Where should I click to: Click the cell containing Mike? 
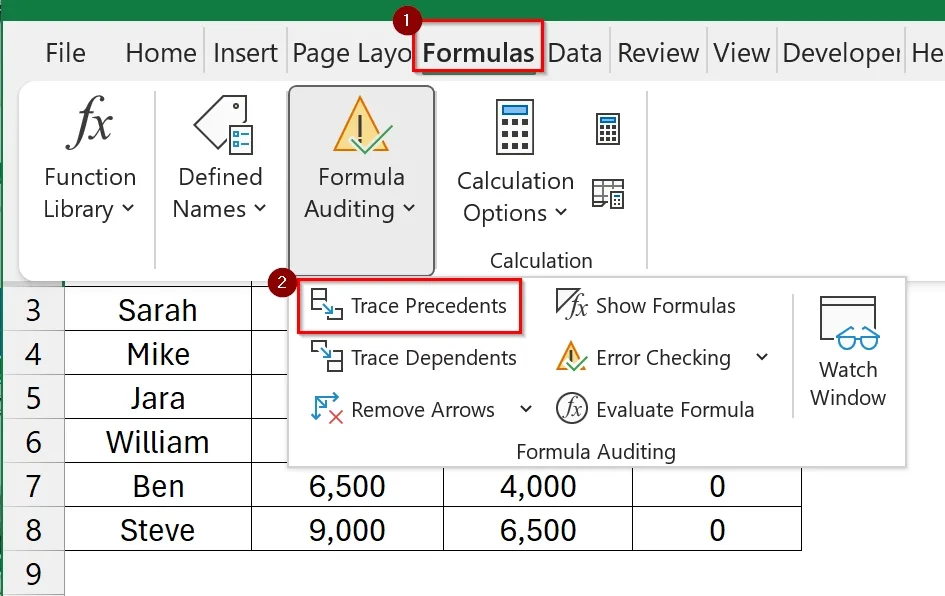coord(158,353)
